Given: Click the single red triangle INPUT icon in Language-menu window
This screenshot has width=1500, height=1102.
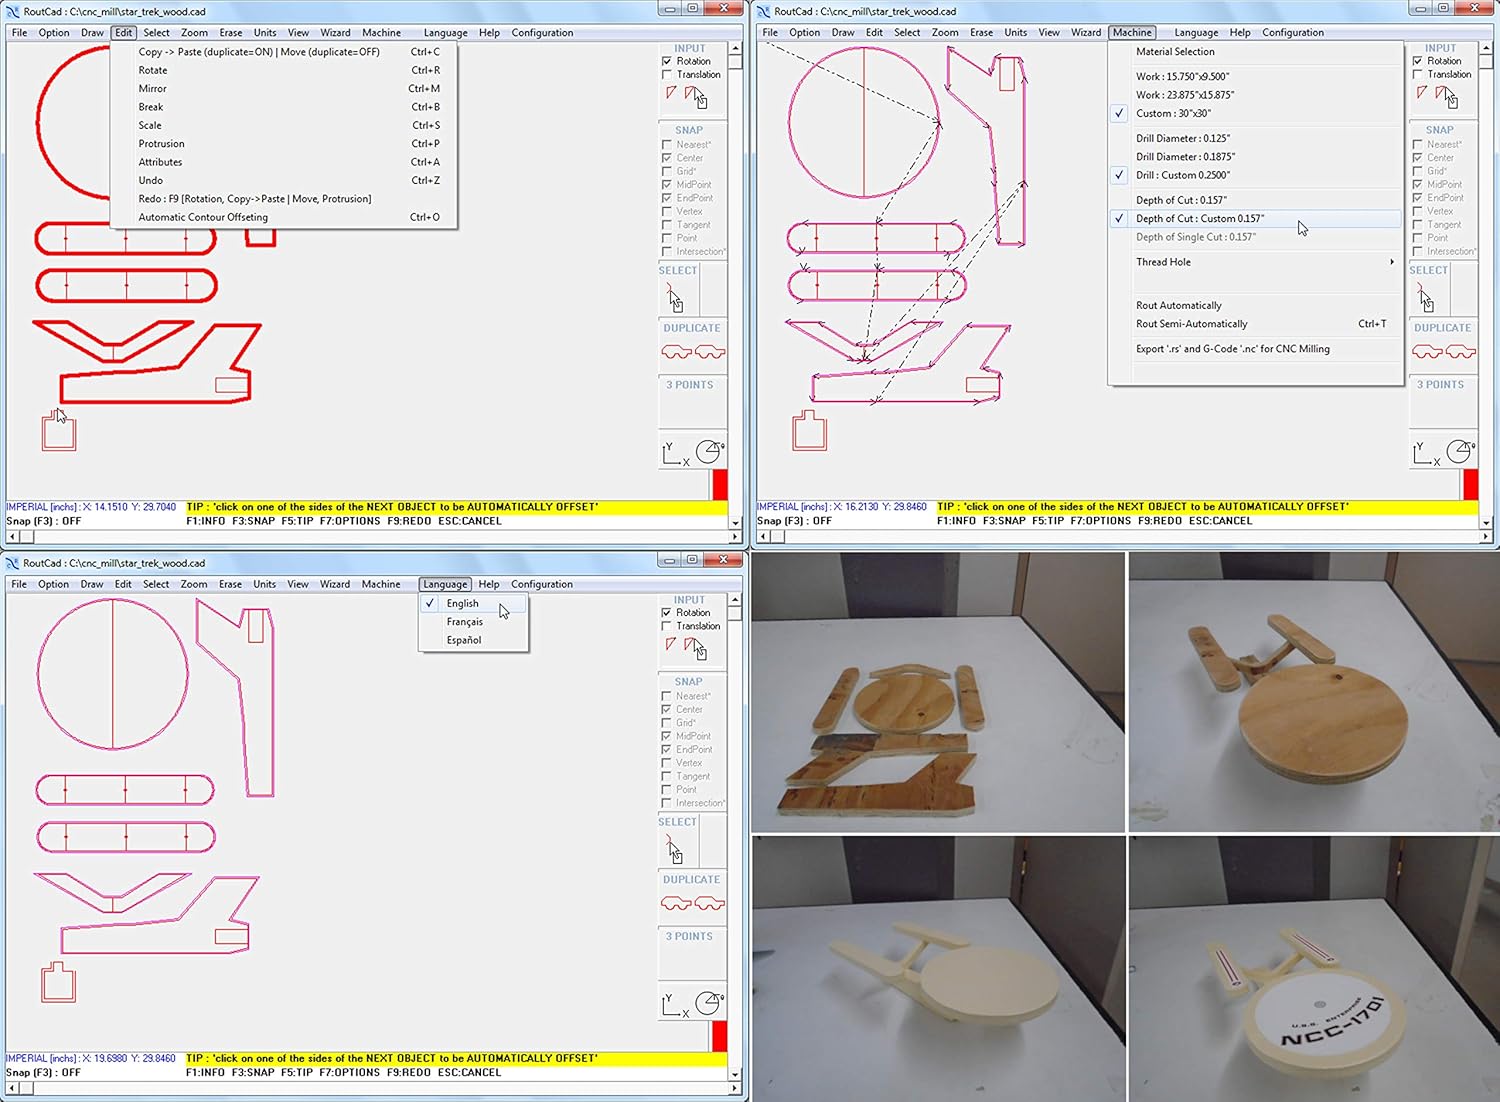Looking at the screenshot, I should click(x=671, y=645).
